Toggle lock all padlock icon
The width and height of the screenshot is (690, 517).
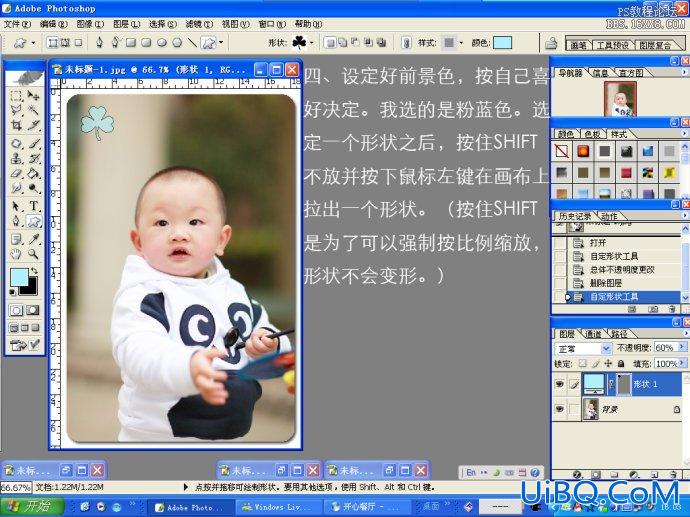pos(620,363)
